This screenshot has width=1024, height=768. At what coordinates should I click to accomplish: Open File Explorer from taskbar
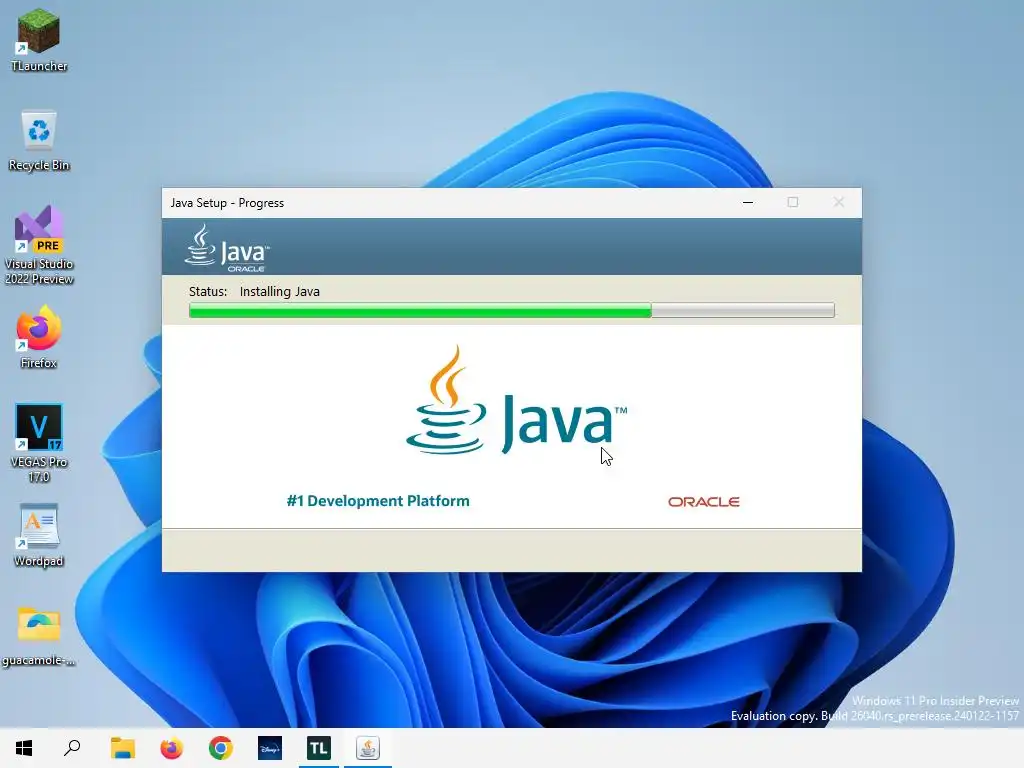[122, 748]
